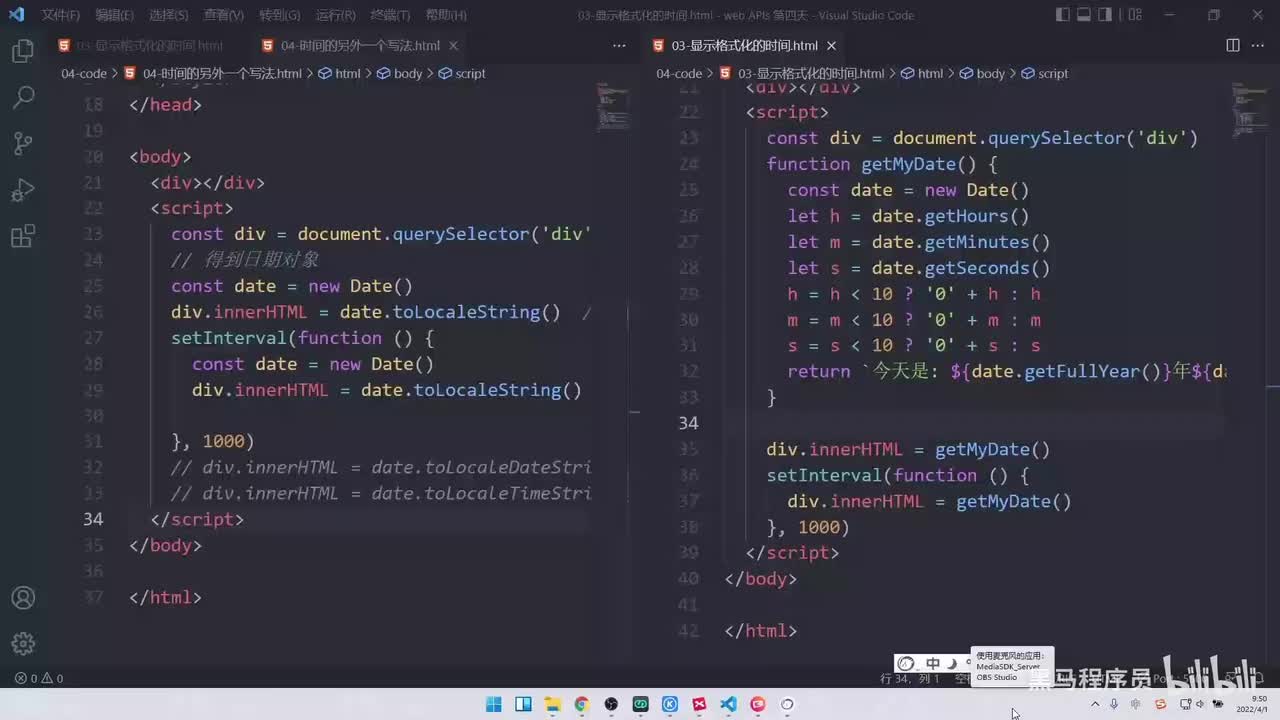
Task: Click empty line 34 in right editor
Action: click(975, 423)
